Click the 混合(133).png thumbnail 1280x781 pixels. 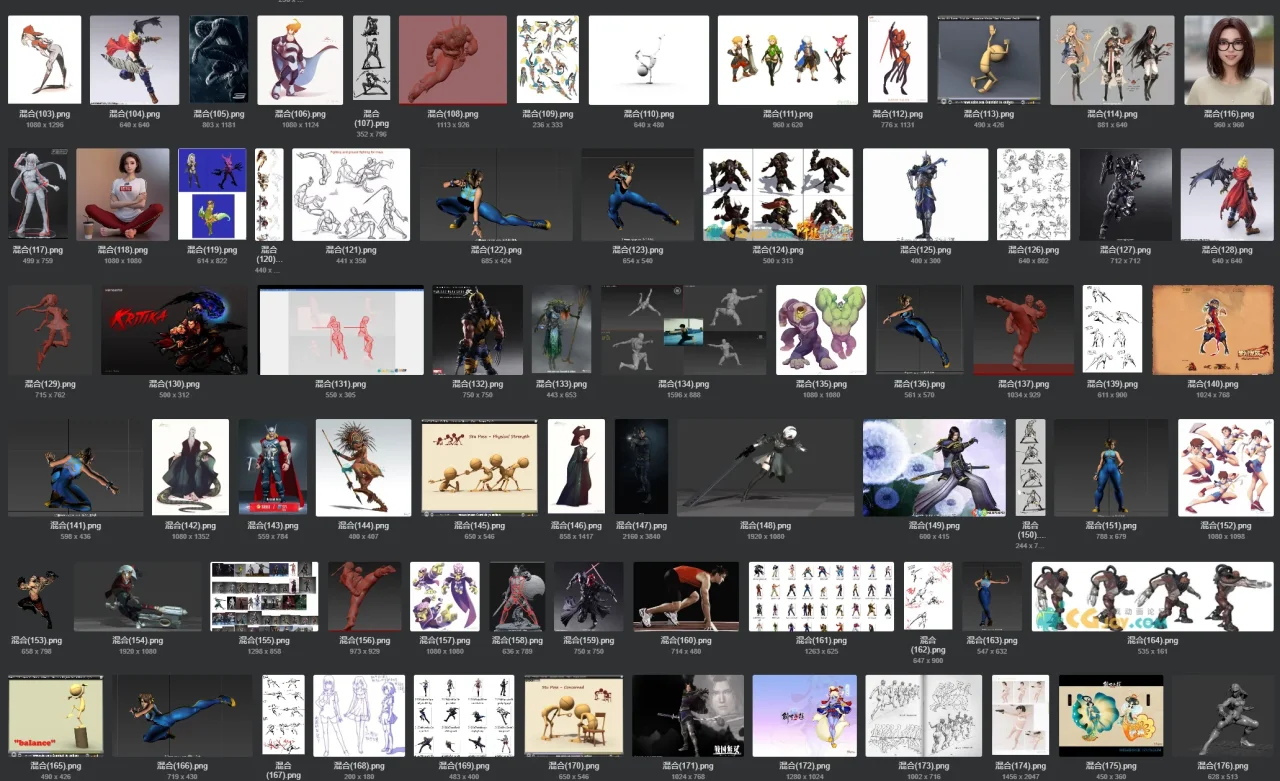click(x=562, y=330)
